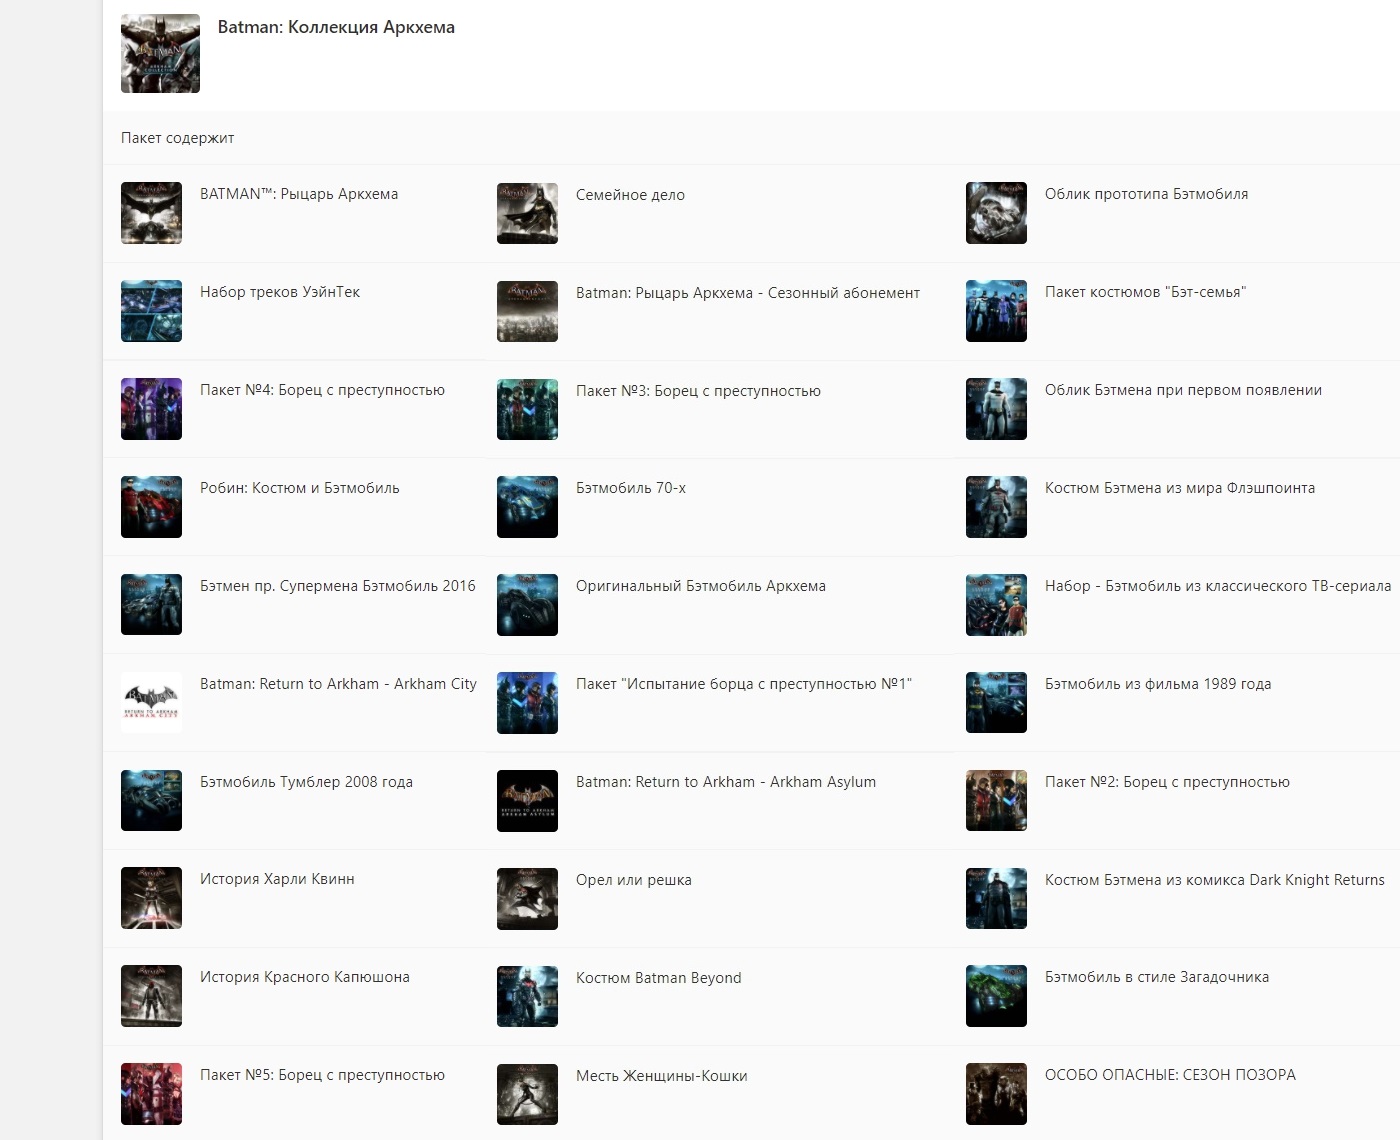1400x1140 pixels.
Task: Open 'Batman: Рыцарь Аркхема - Сезонный абонемент' title
Action: point(748,293)
